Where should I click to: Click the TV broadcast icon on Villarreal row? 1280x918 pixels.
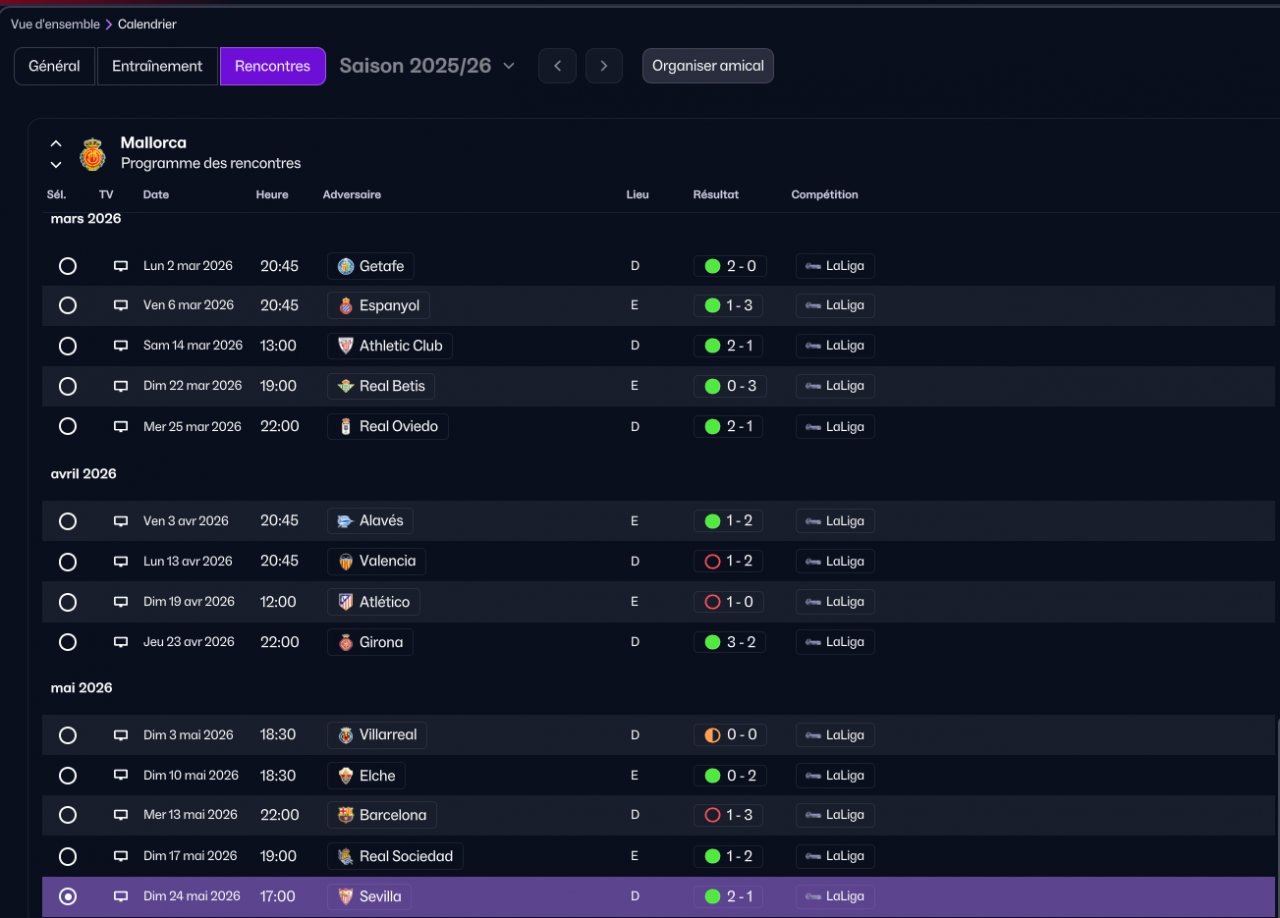121,735
